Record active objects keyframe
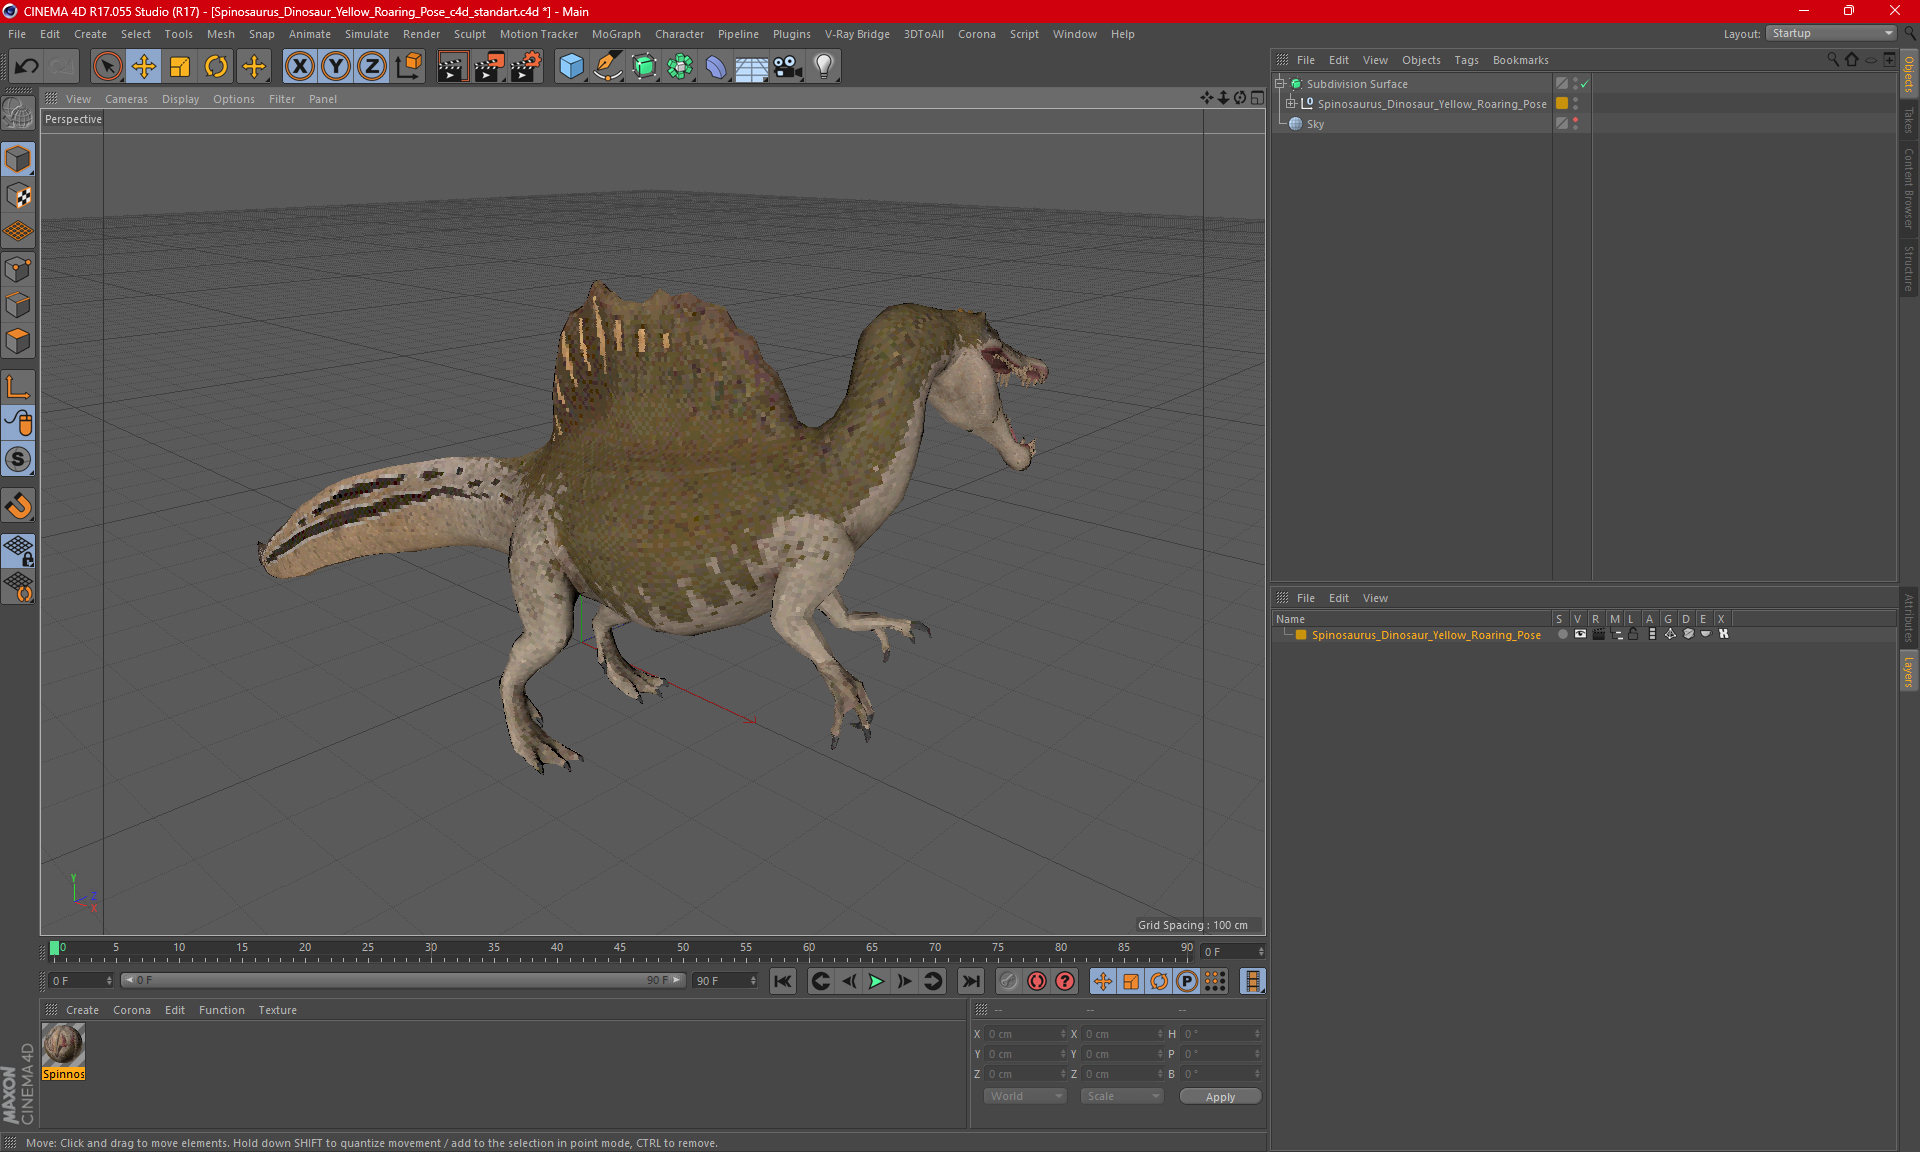The image size is (1920, 1152). (x=1008, y=981)
